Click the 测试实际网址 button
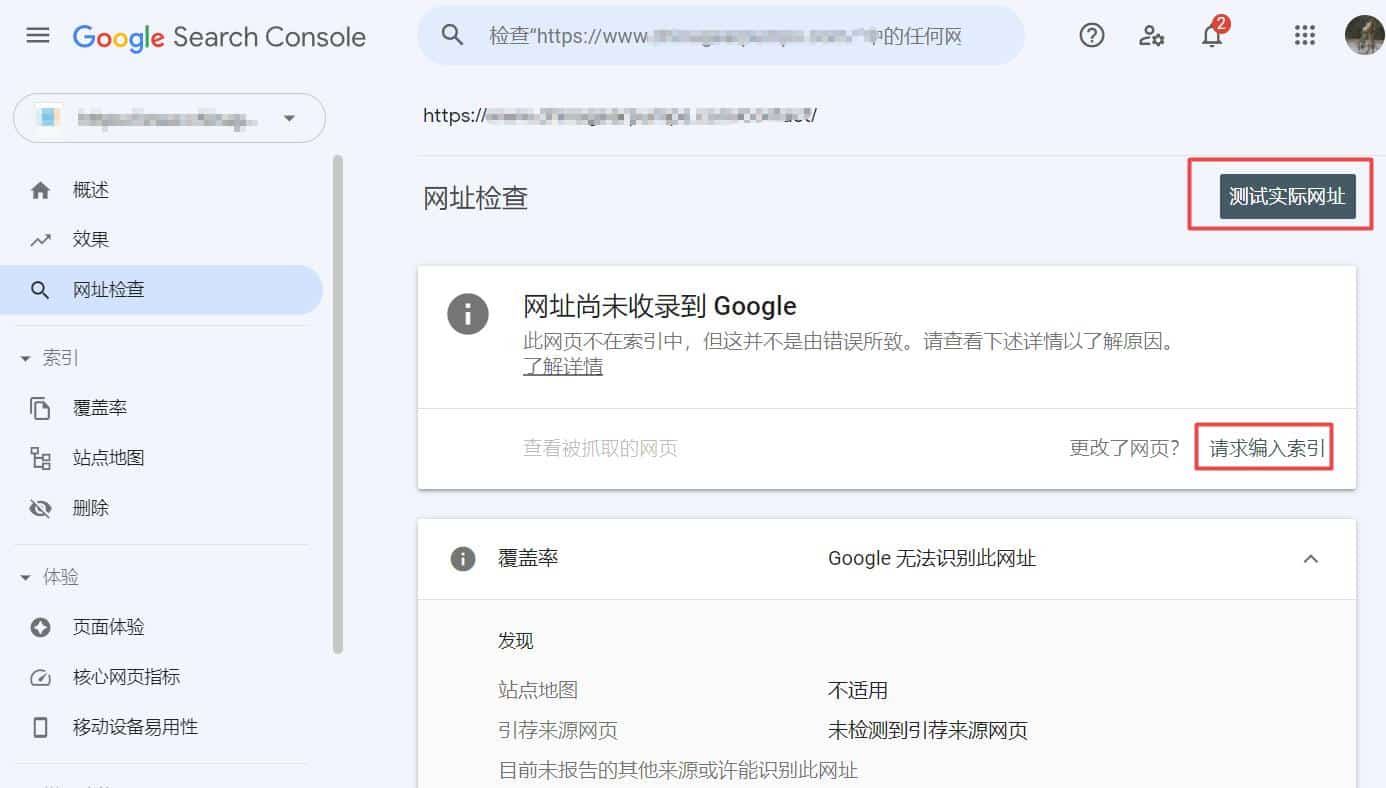 tap(1287, 196)
